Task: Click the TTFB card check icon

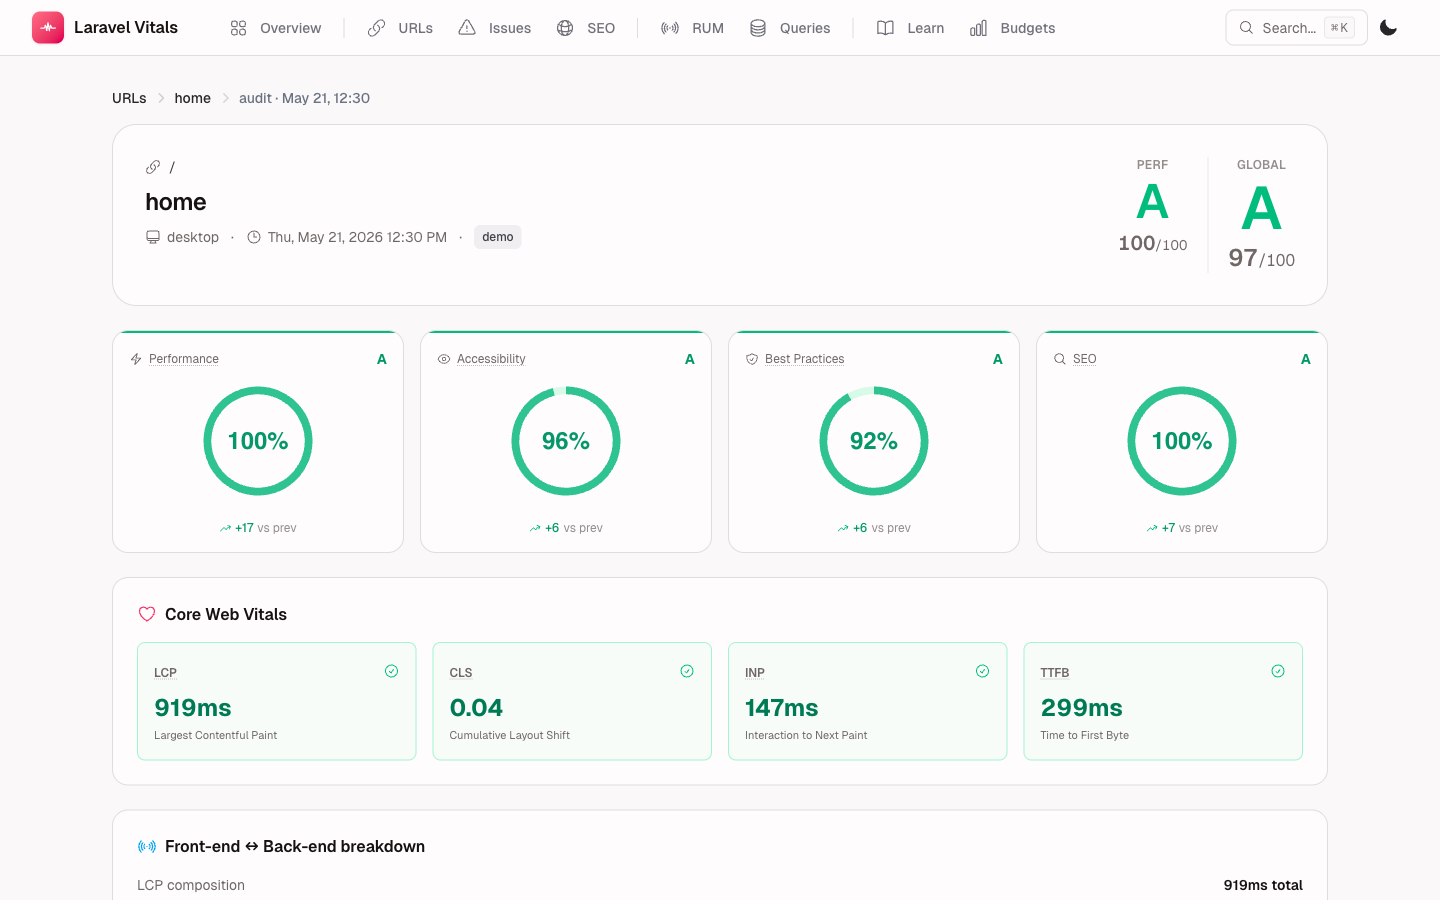Action: [x=1278, y=671]
